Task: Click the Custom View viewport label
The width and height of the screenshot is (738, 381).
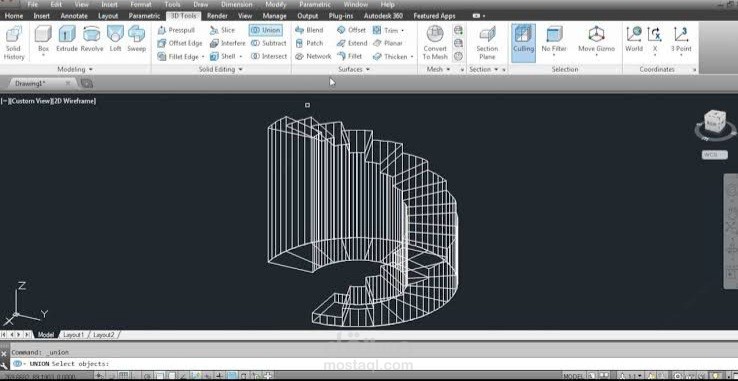Action: coord(30,101)
